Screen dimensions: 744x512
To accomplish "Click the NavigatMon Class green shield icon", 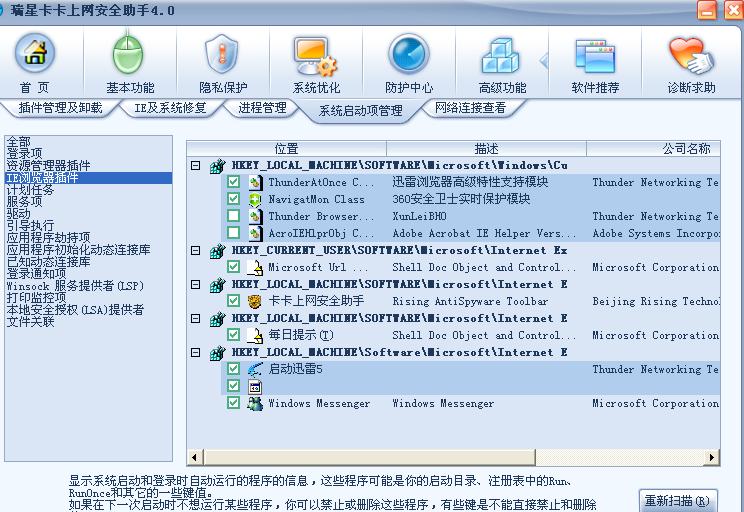I will [255, 199].
